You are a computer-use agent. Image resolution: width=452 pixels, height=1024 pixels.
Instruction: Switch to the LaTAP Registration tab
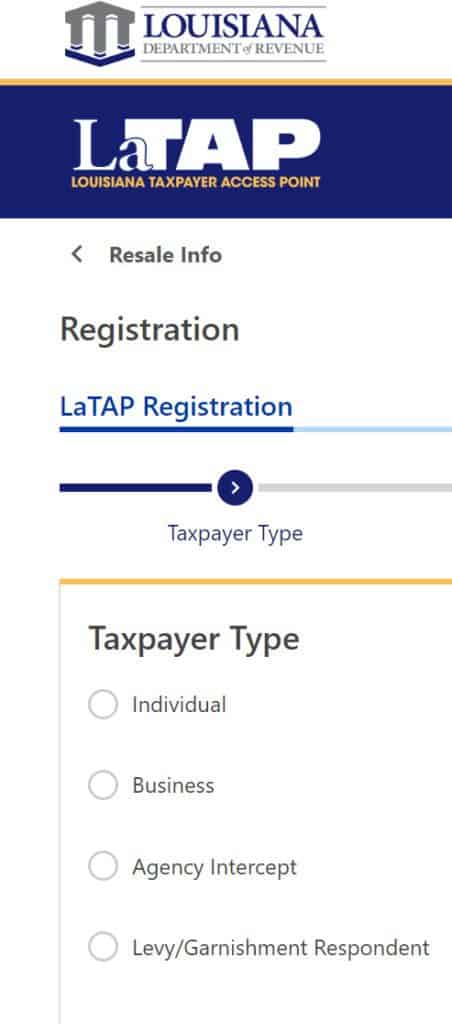176,407
